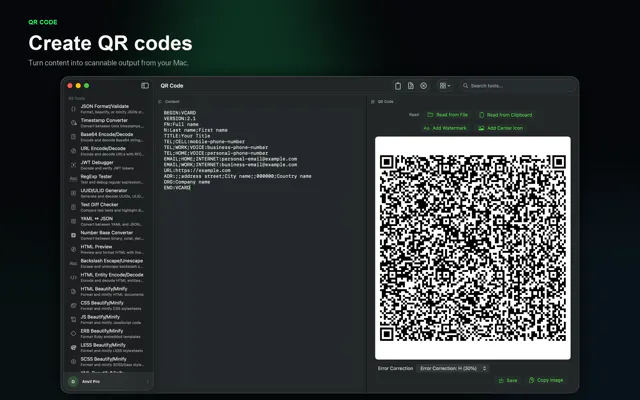Click the YAML to JSON icon

point(73,221)
